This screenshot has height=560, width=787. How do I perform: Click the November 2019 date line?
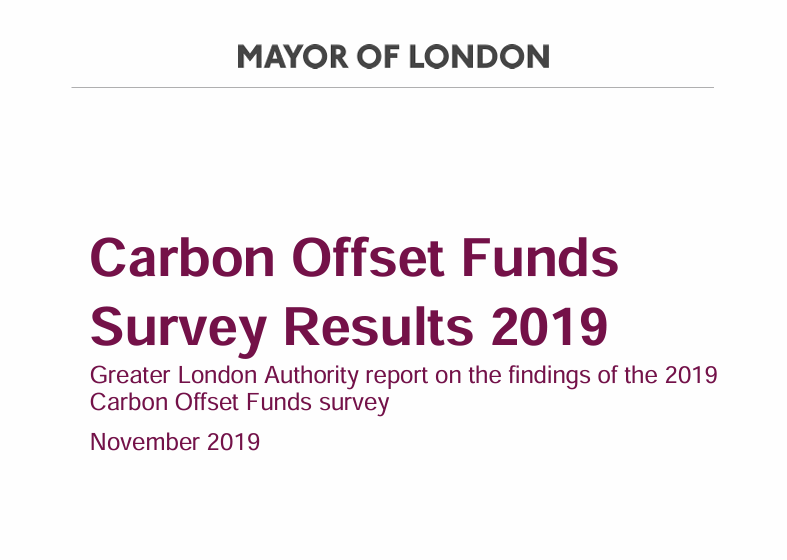point(175,441)
